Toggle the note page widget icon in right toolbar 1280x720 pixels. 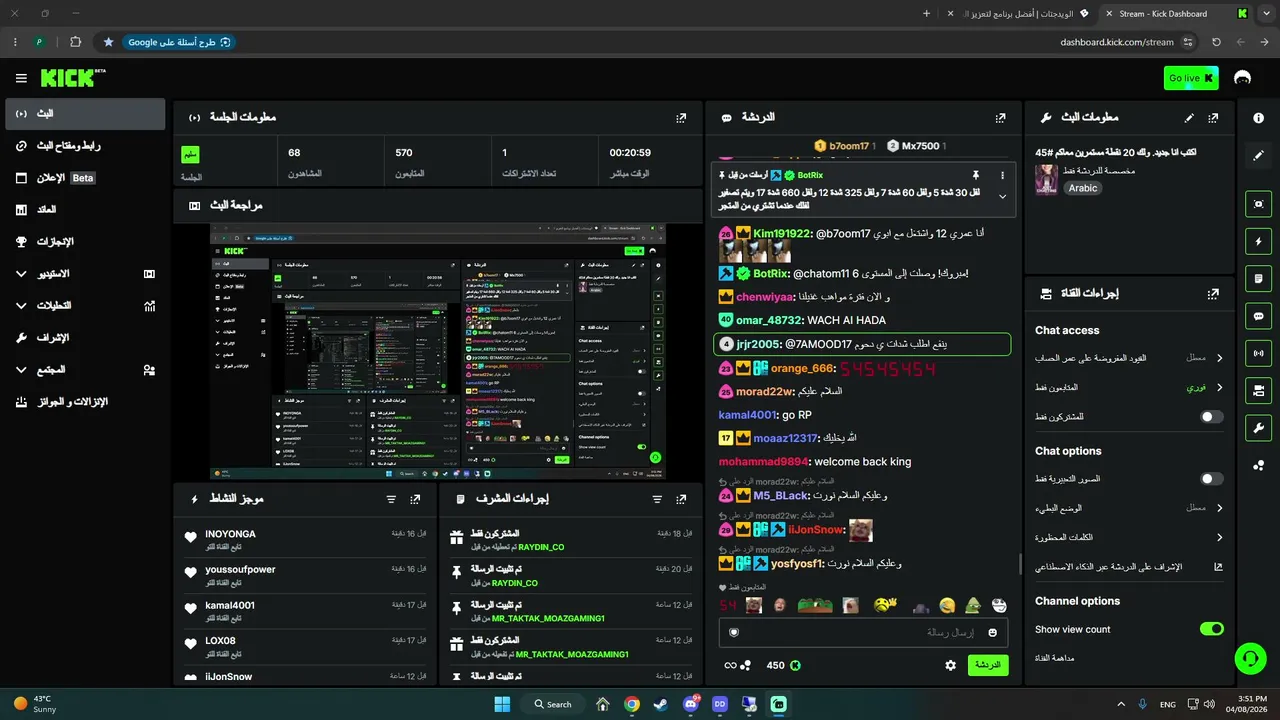pos(1258,278)
